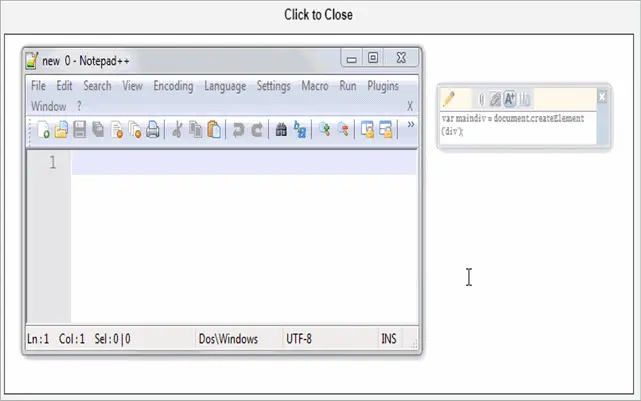641x401 pixels.
Task: Click the 'Sel:0|0' status bar entry
Action: (x=112, y=339)
